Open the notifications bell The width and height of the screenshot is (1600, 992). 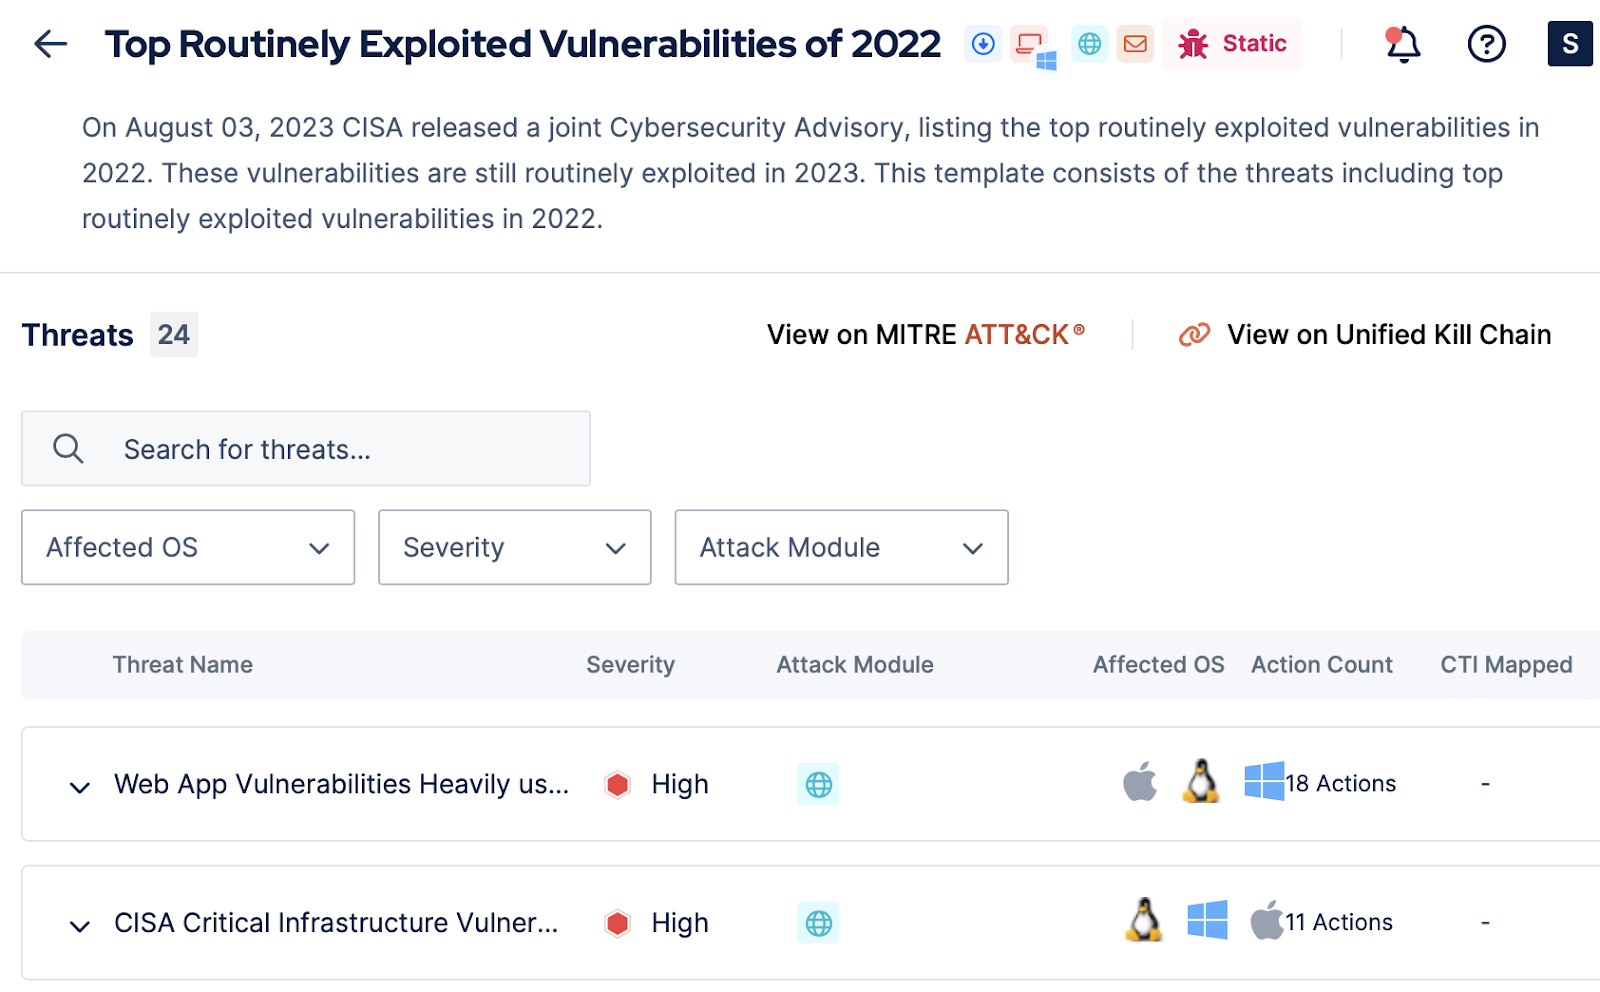pyautogui.click(x=1403, y=44)
